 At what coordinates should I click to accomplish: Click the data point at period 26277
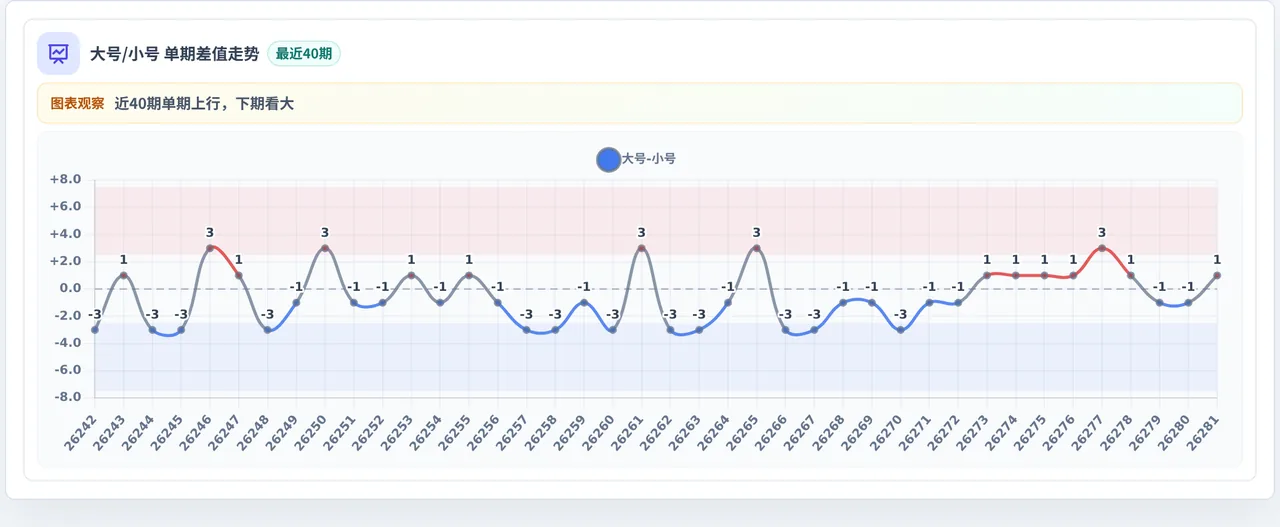[x=1102, y=248]
